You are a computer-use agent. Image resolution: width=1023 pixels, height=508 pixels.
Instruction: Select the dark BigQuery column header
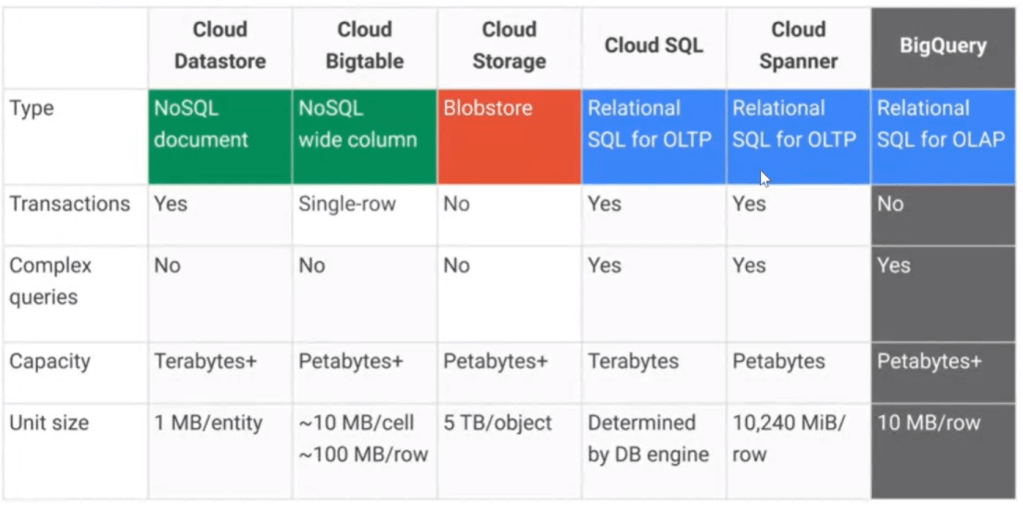tap(943, 45)
